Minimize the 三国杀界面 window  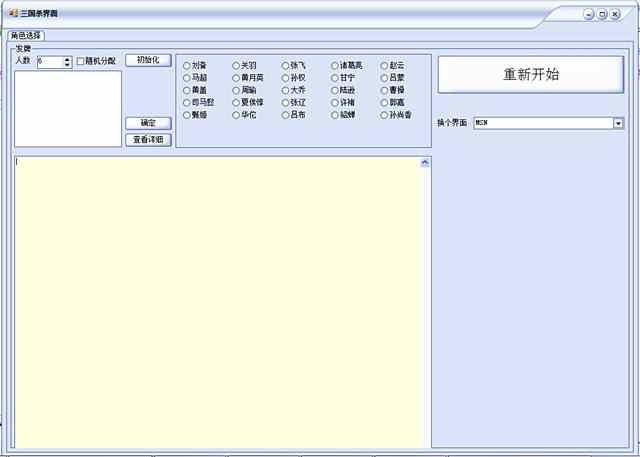tap(589, 14)
